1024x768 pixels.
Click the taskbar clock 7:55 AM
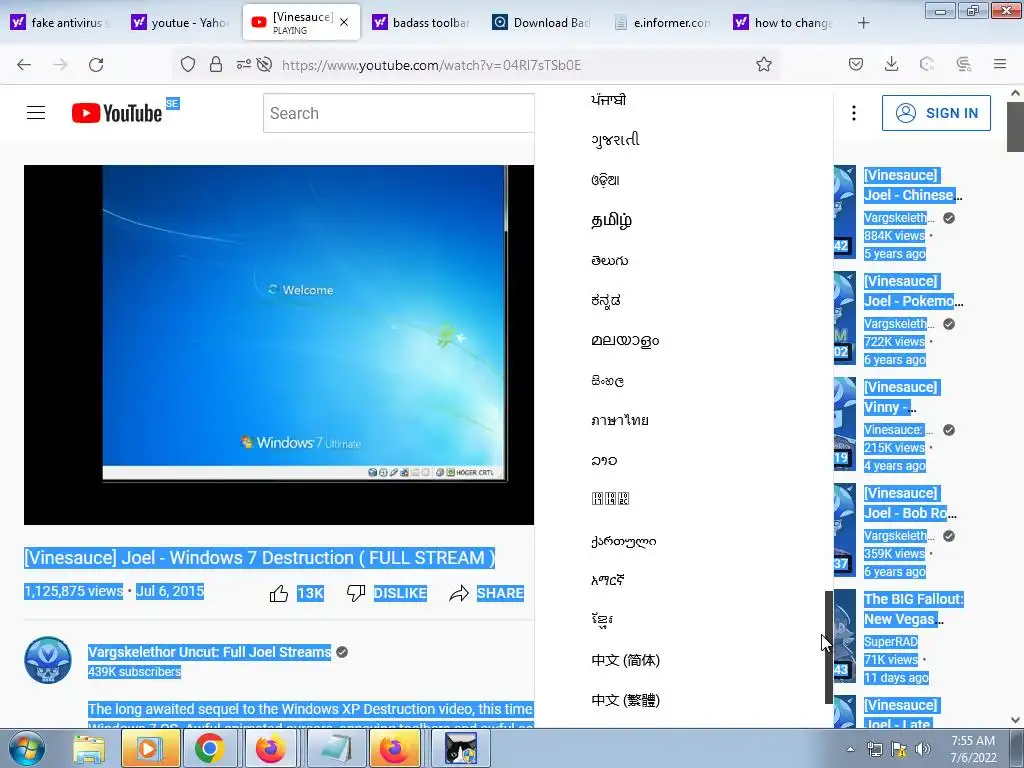(973, 741)
